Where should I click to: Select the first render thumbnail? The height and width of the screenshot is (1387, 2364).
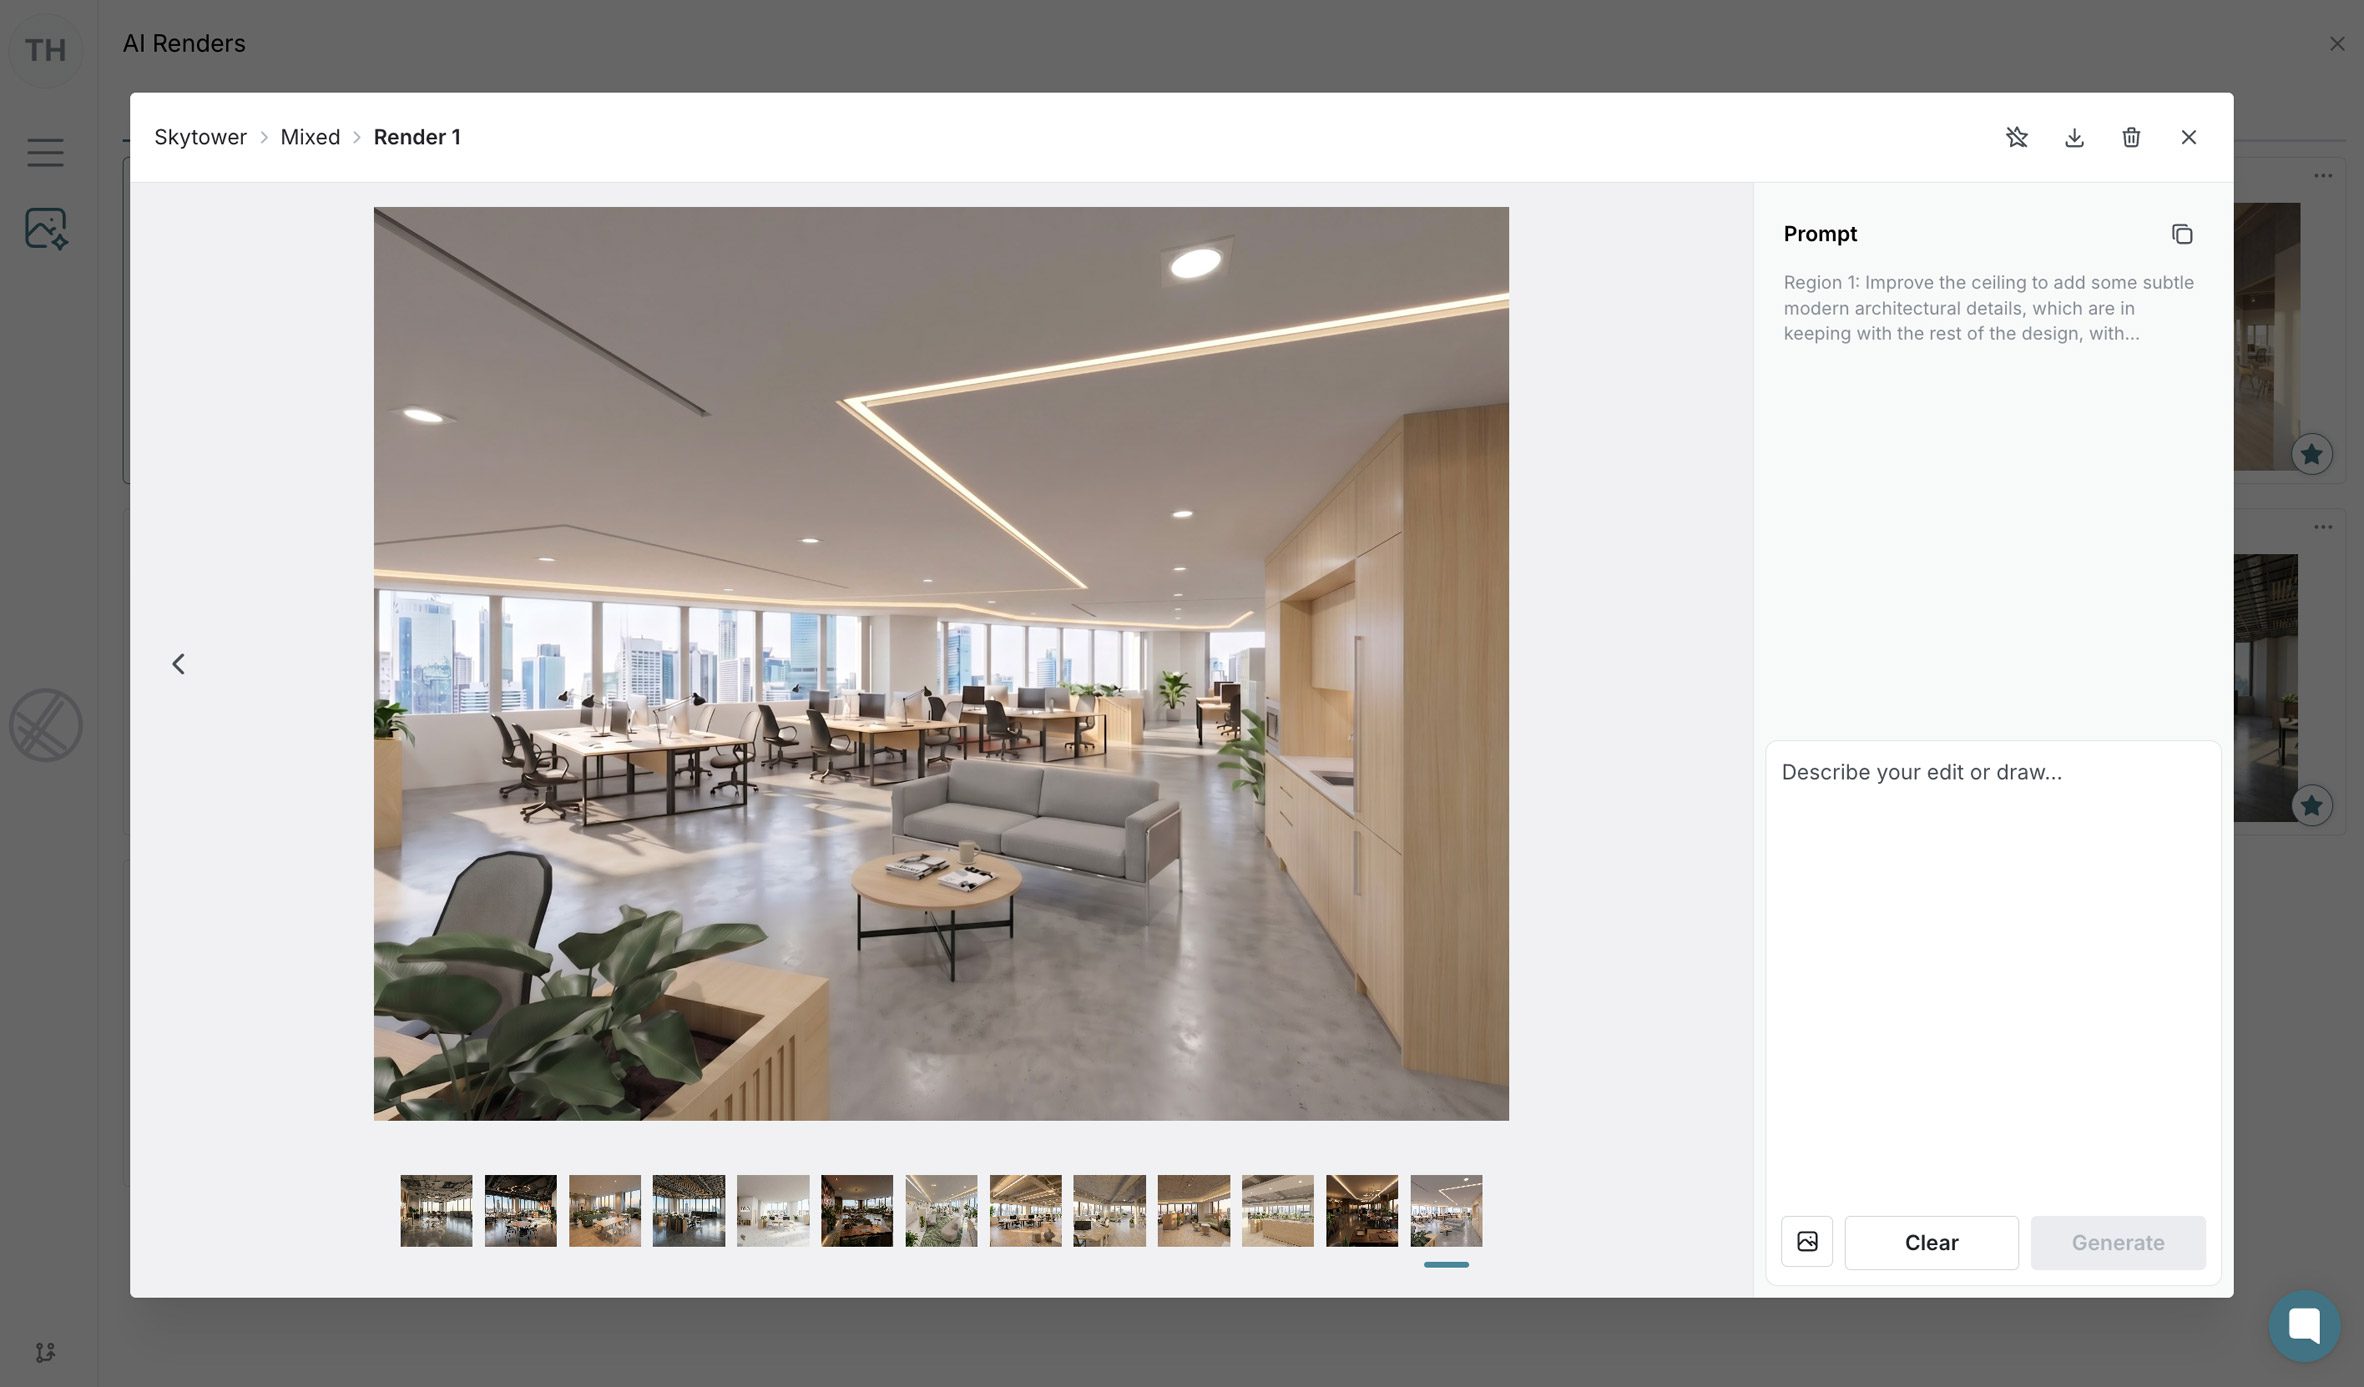[436, 1210]
